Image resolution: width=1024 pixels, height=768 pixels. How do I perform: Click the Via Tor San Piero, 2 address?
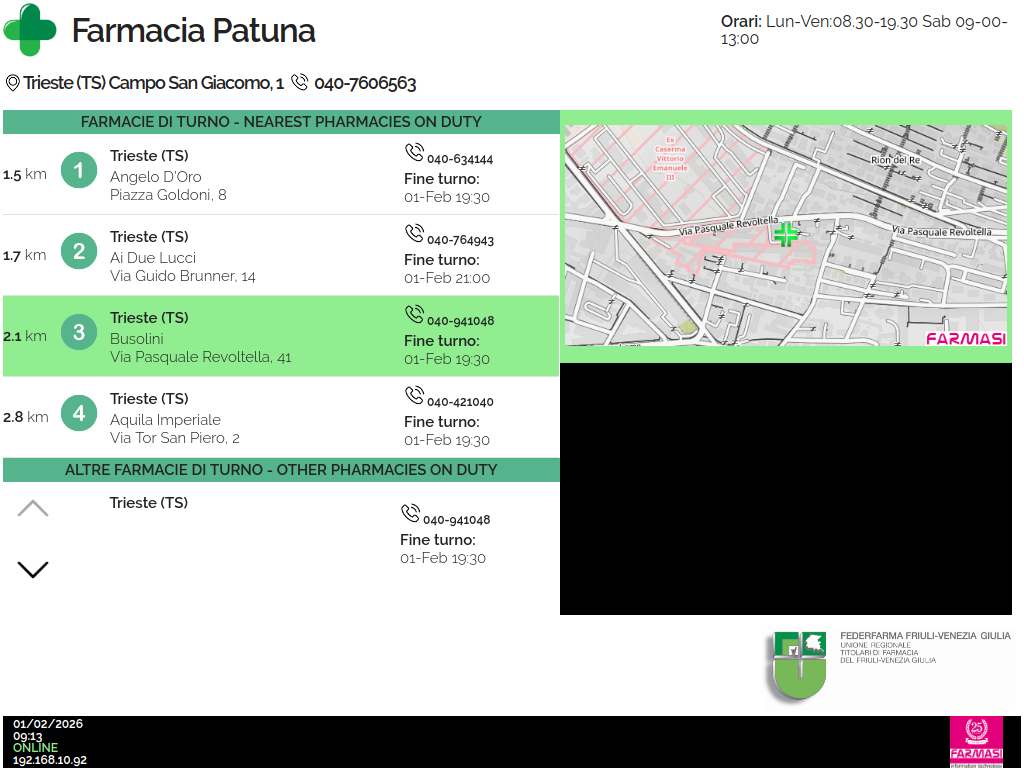click(x=175, y=438)
